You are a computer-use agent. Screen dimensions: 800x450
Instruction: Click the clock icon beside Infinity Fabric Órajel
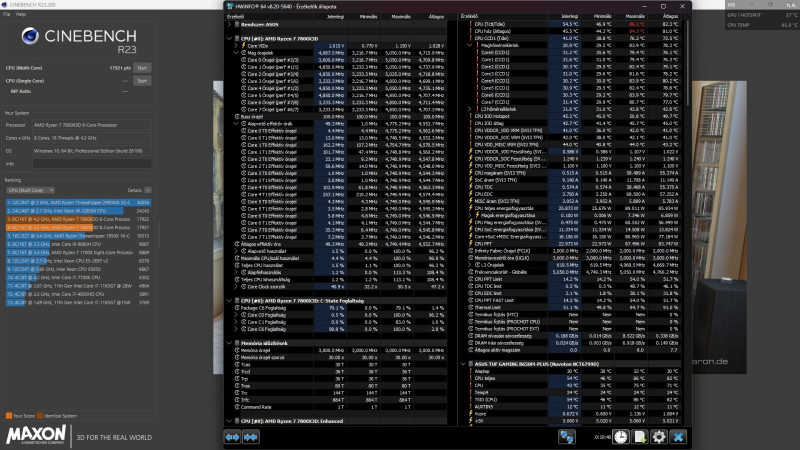470,251
